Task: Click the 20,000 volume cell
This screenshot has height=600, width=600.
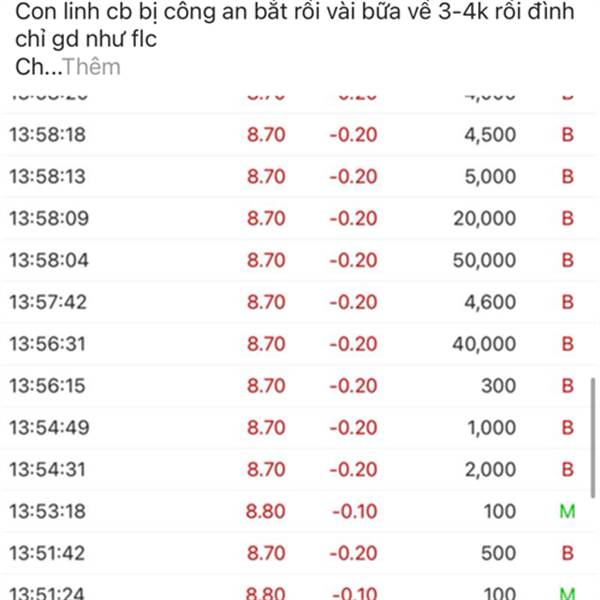Action: coord(484,219)
